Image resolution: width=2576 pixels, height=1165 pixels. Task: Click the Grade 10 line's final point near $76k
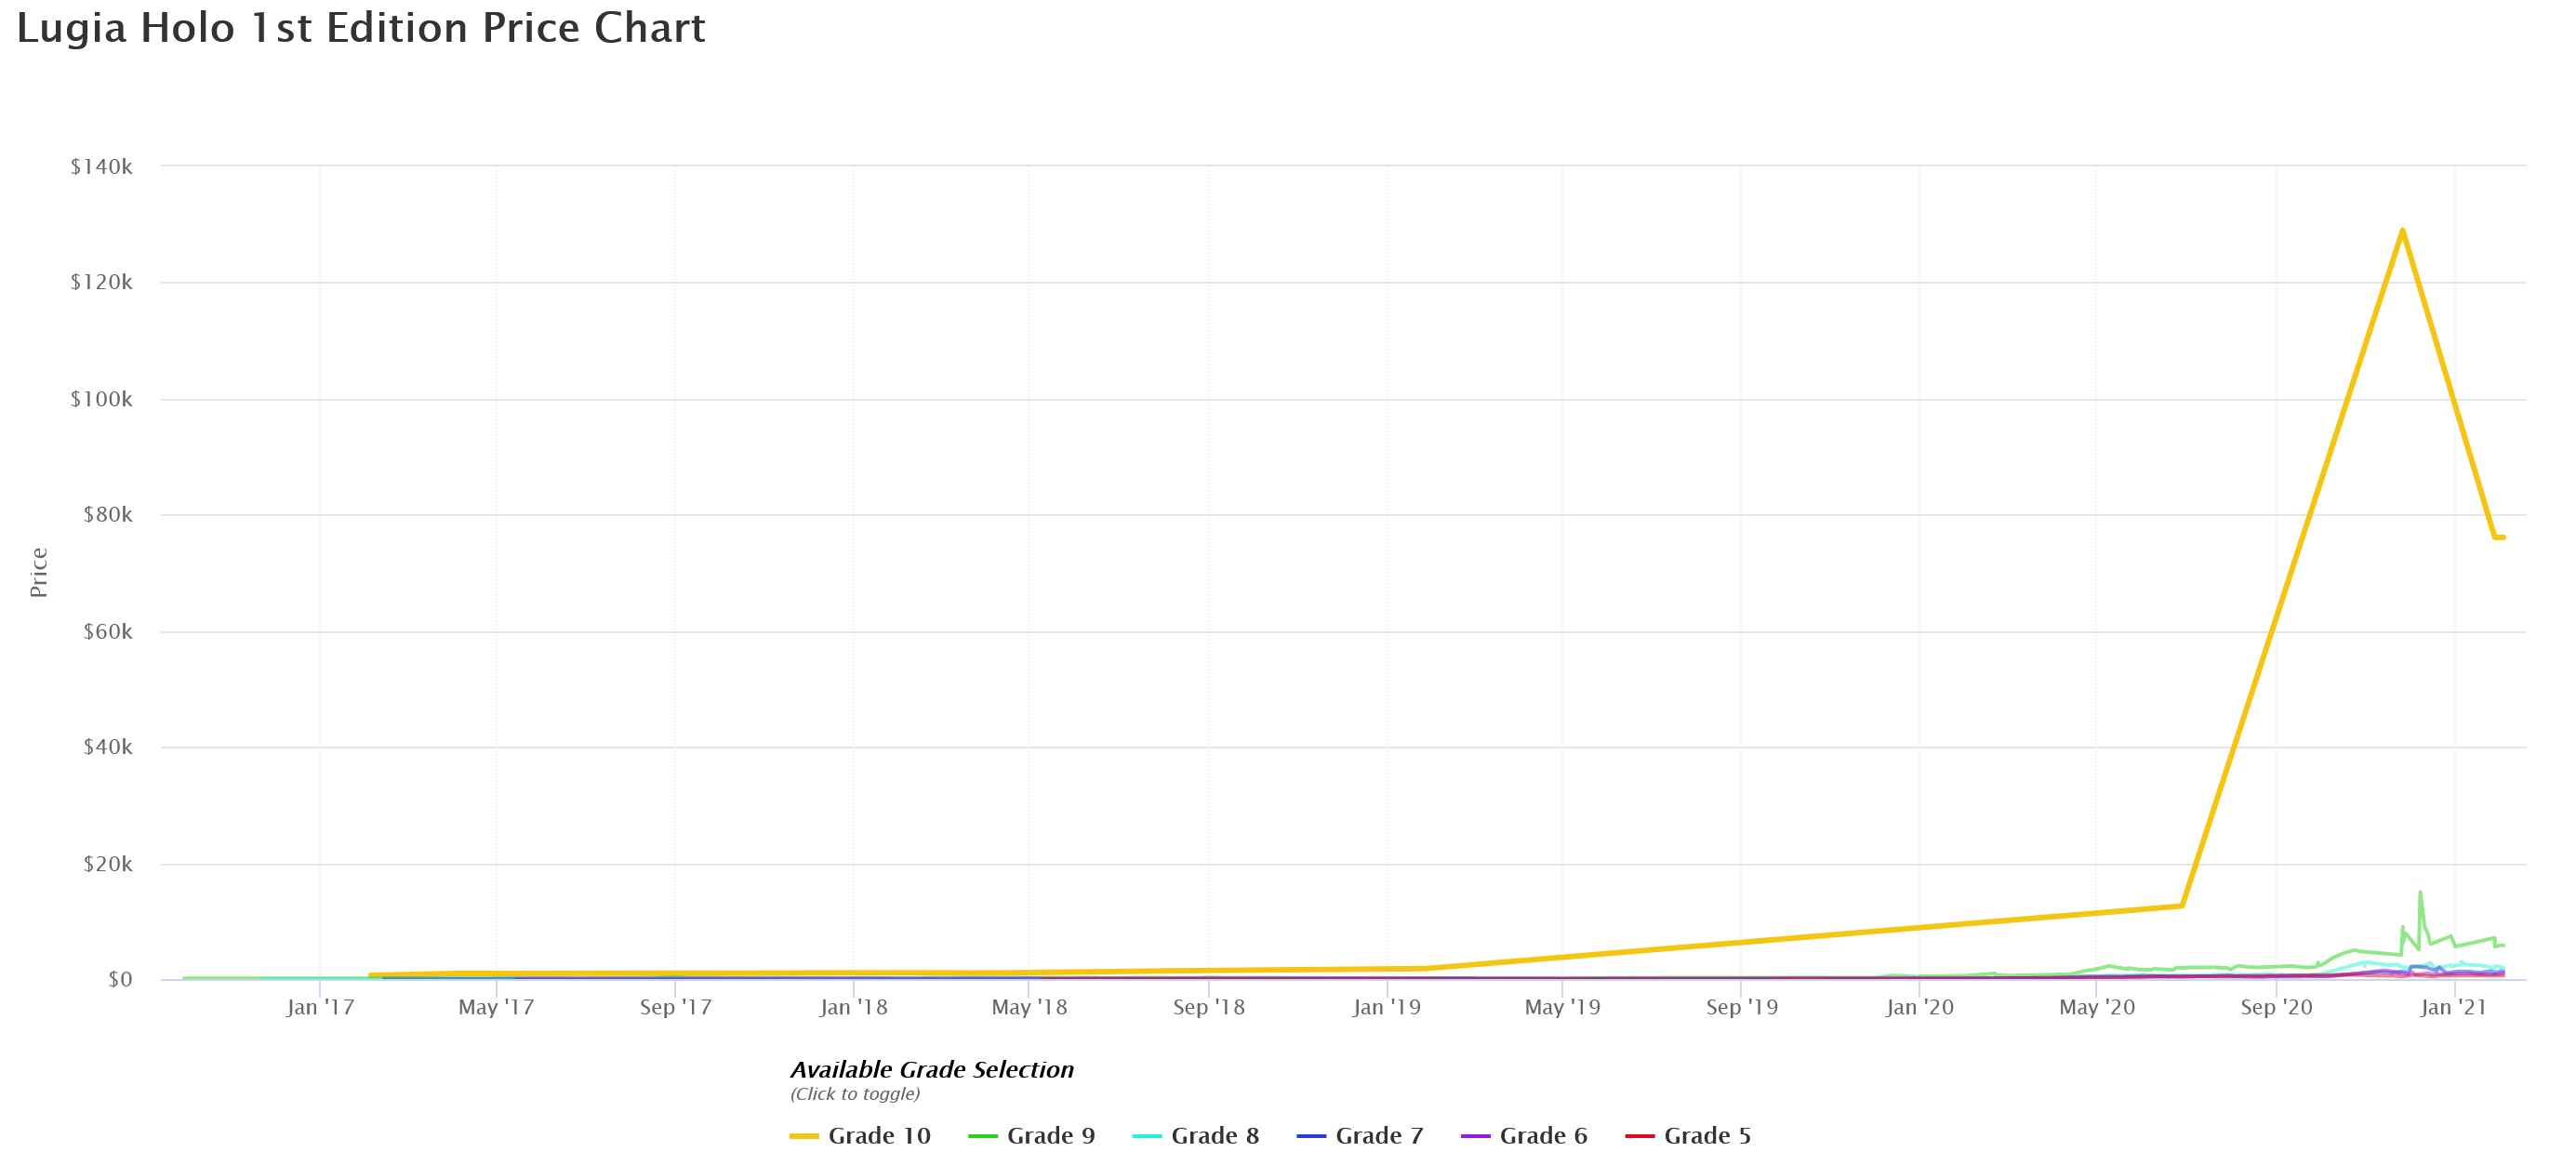tap(2503, 537)
